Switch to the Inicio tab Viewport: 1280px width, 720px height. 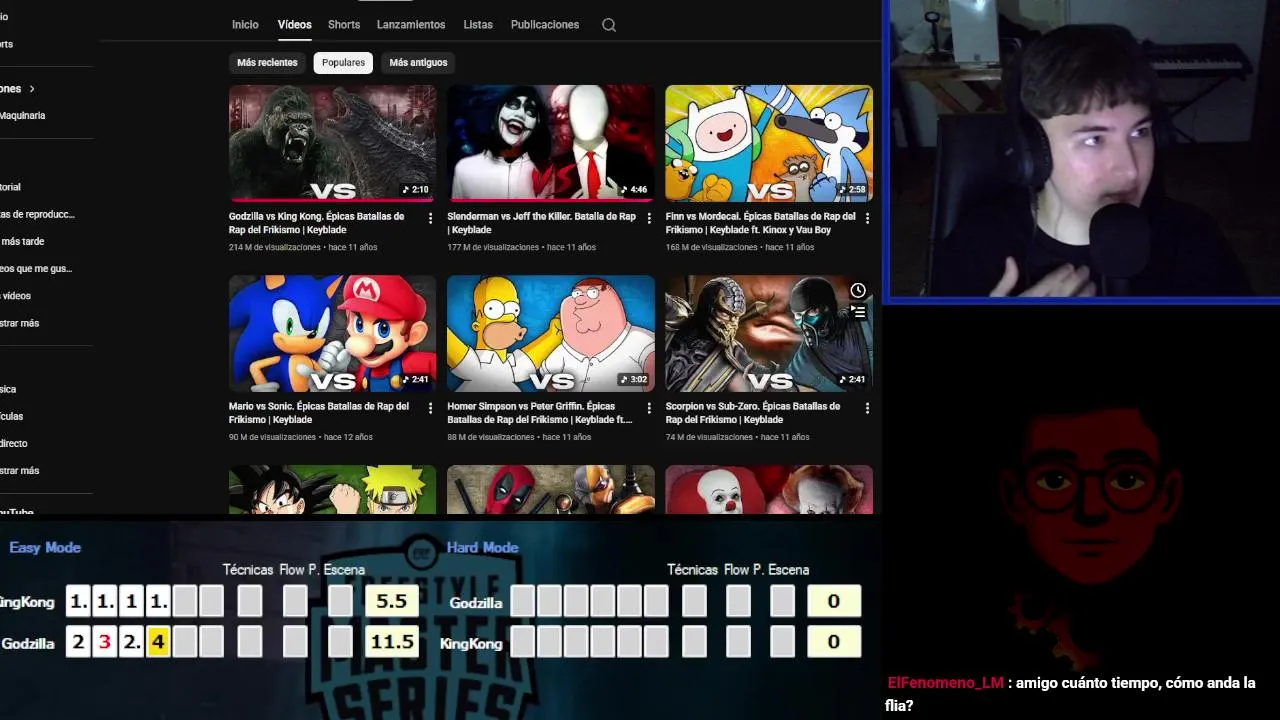click(x=245, y=25)
